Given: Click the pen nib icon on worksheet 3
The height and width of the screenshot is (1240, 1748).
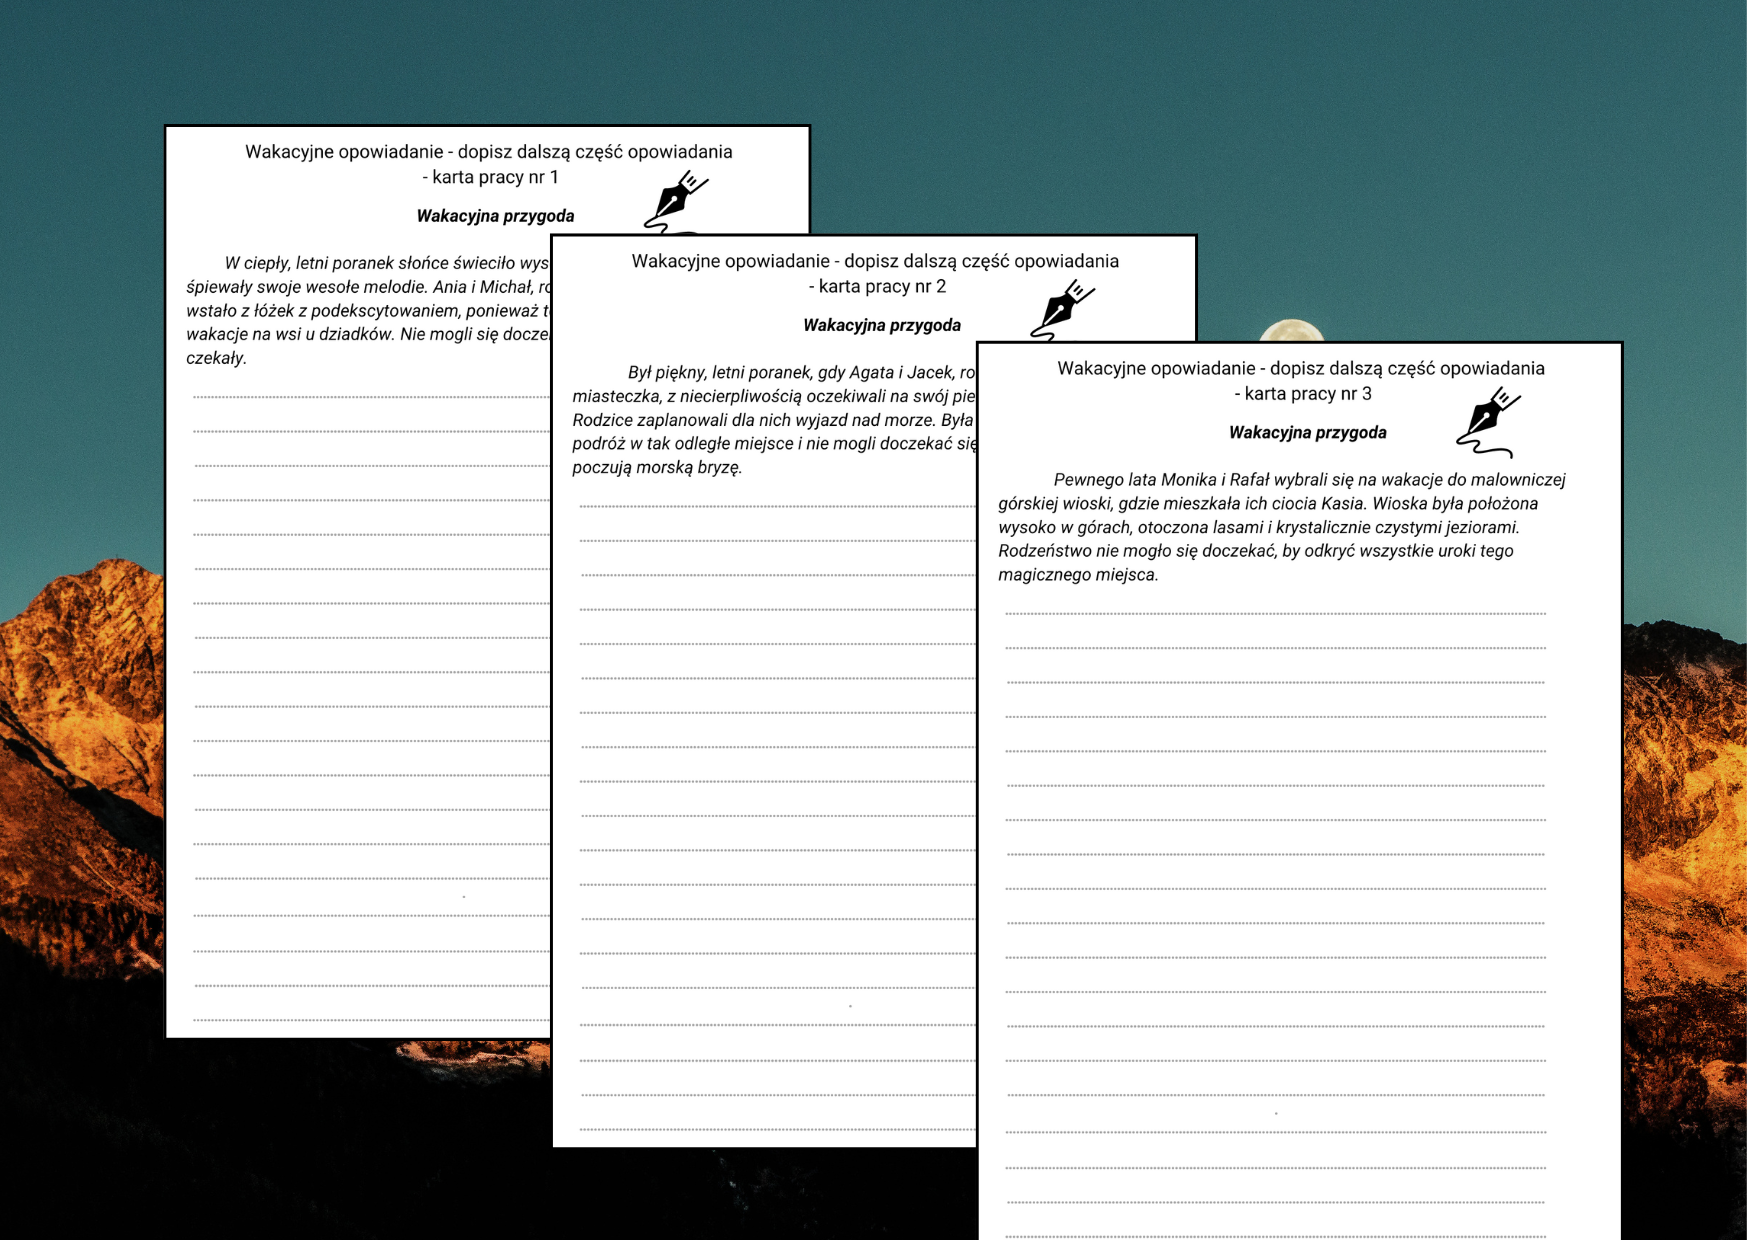Looking at the screenshot, I should (x=1487, y=420).
